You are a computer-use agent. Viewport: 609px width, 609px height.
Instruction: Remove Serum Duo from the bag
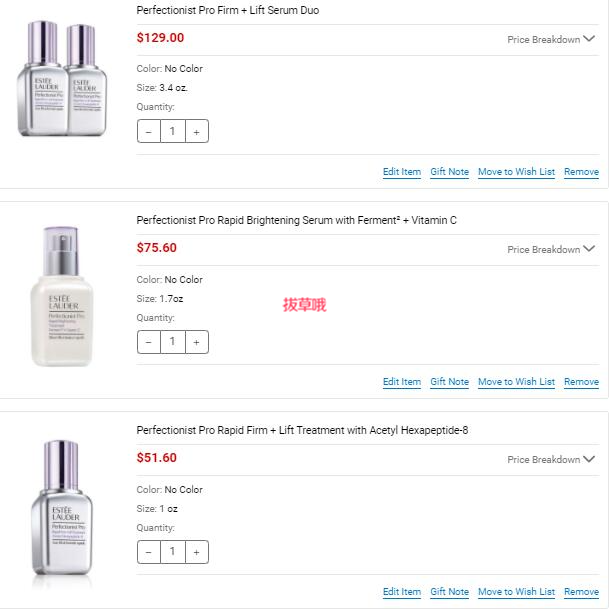click(581, 172)
